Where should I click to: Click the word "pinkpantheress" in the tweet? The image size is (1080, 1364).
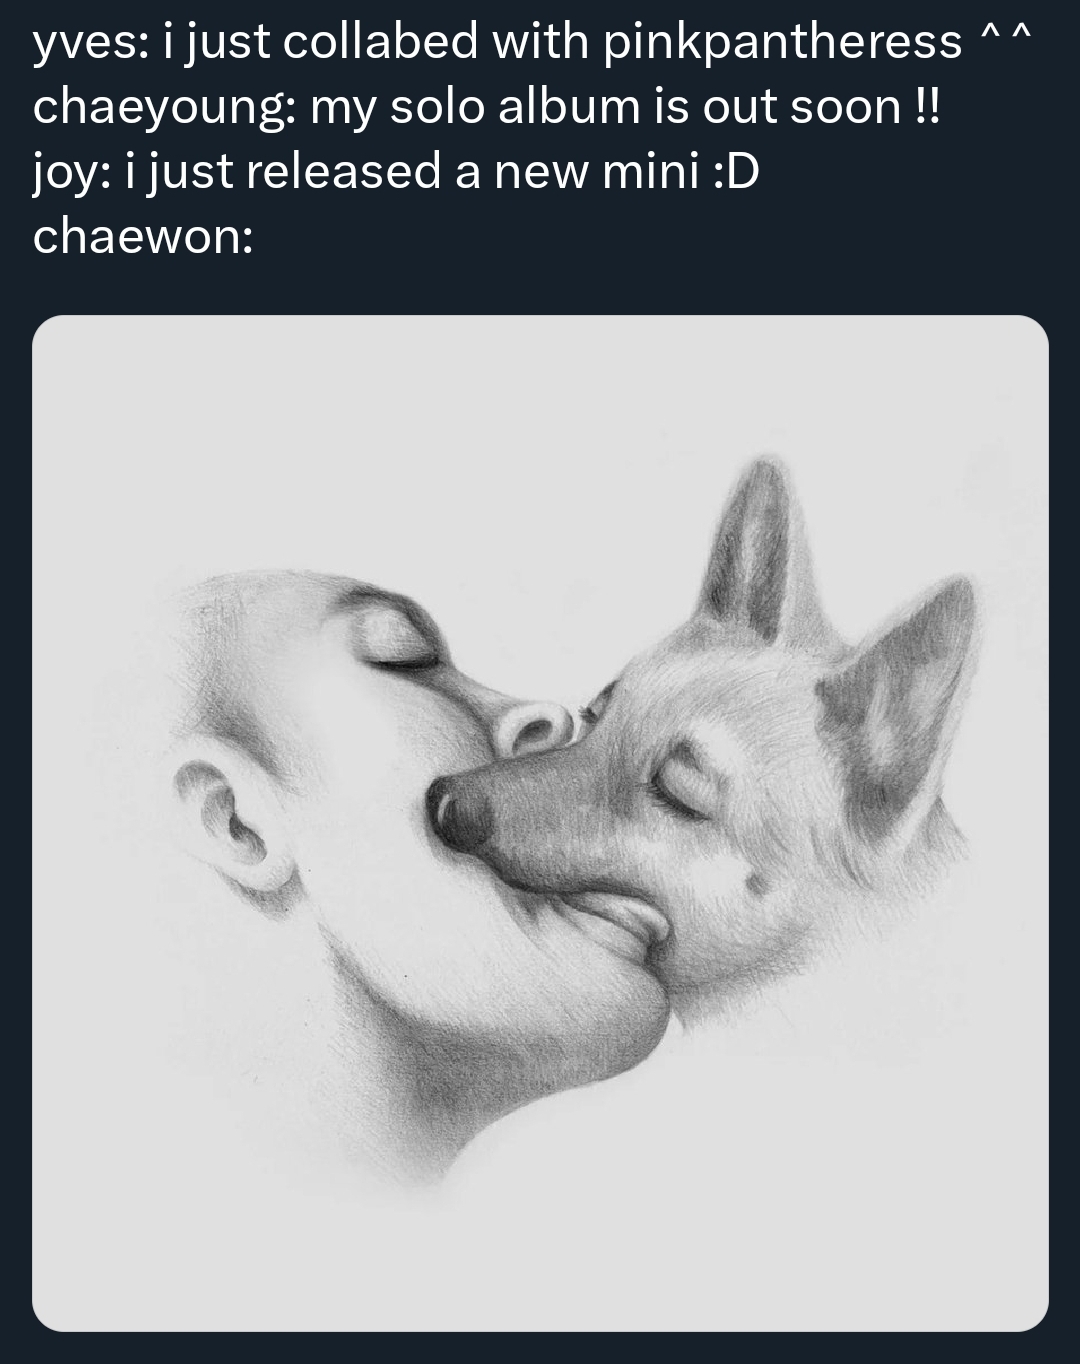pos(783,42)
